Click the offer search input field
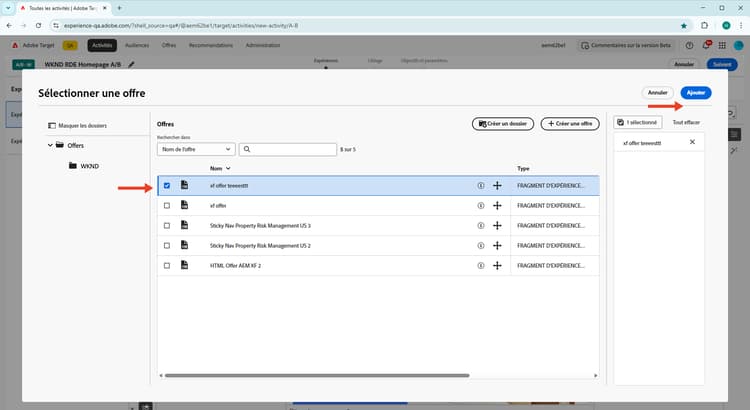The height and width of the screenshot is (410, 750). [288, 149]
